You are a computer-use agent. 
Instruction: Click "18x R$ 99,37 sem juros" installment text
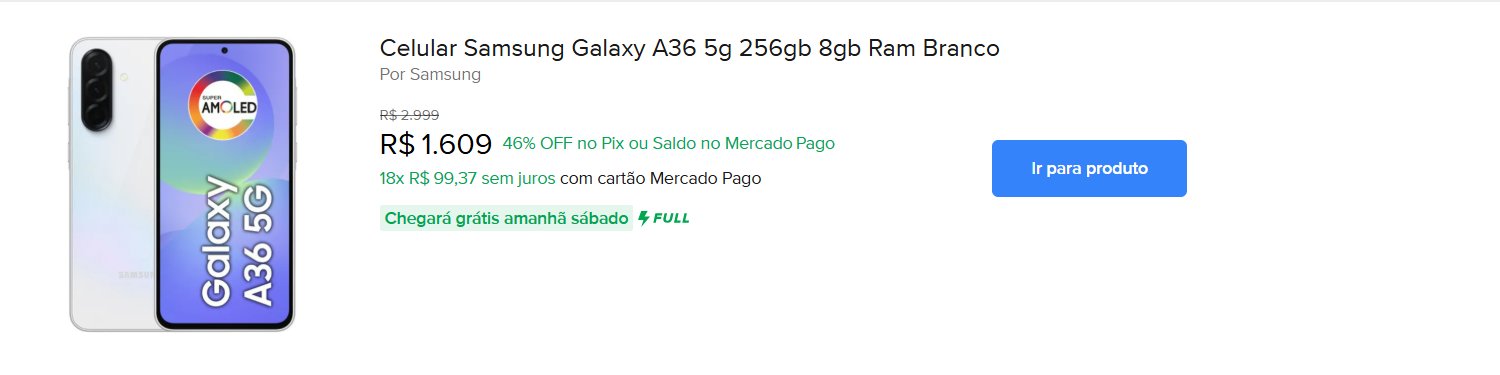pos(468,179)
